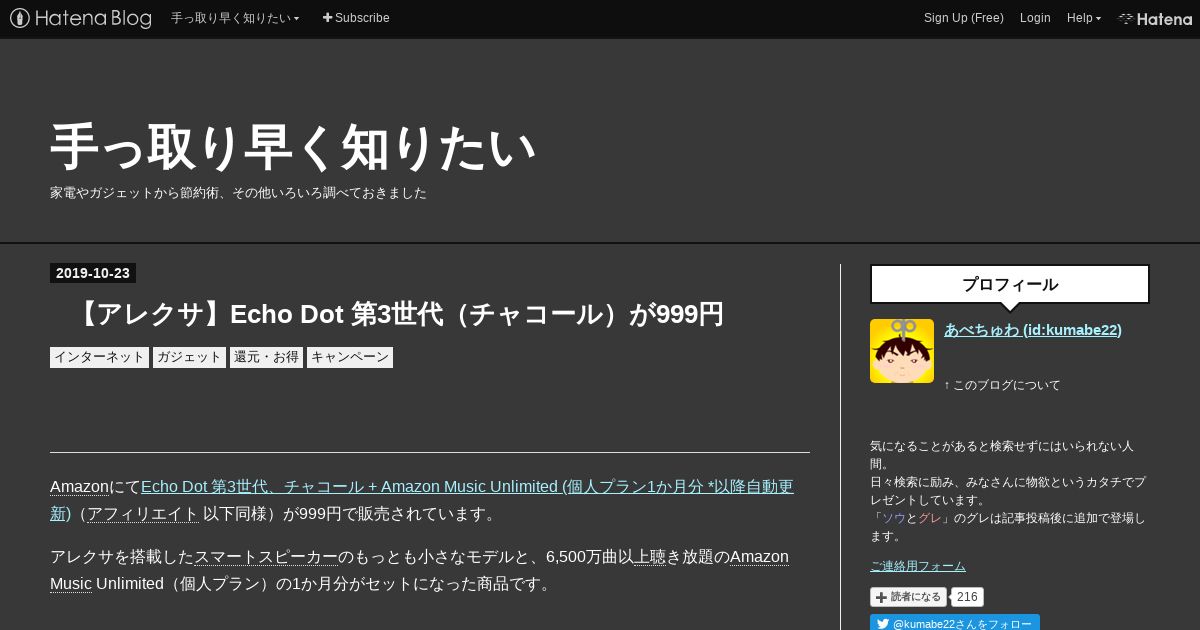
Task: Click the 216 reader count badge
Action: (967, 597)
